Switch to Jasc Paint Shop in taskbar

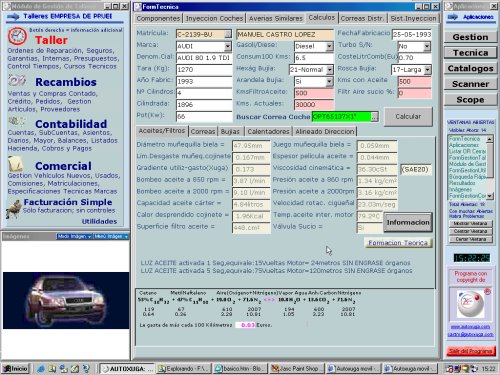(296, 369)
